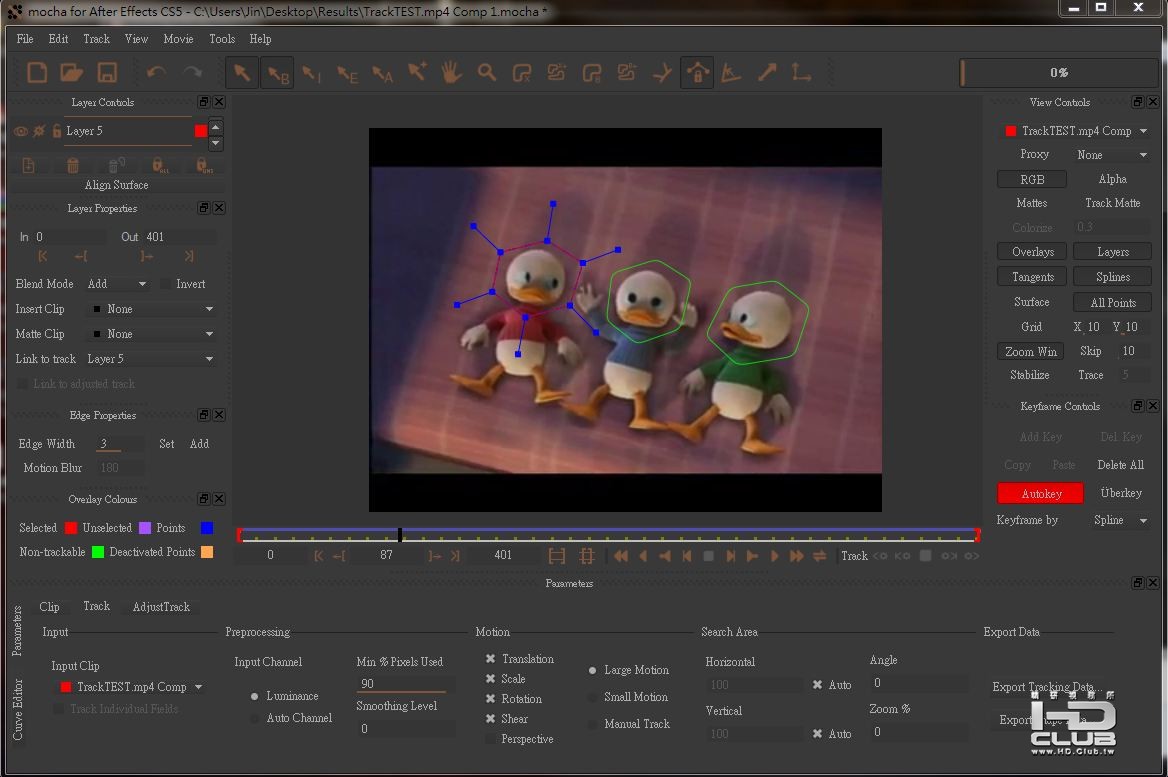Create a new project with the blank page icon

coord(36,72)
